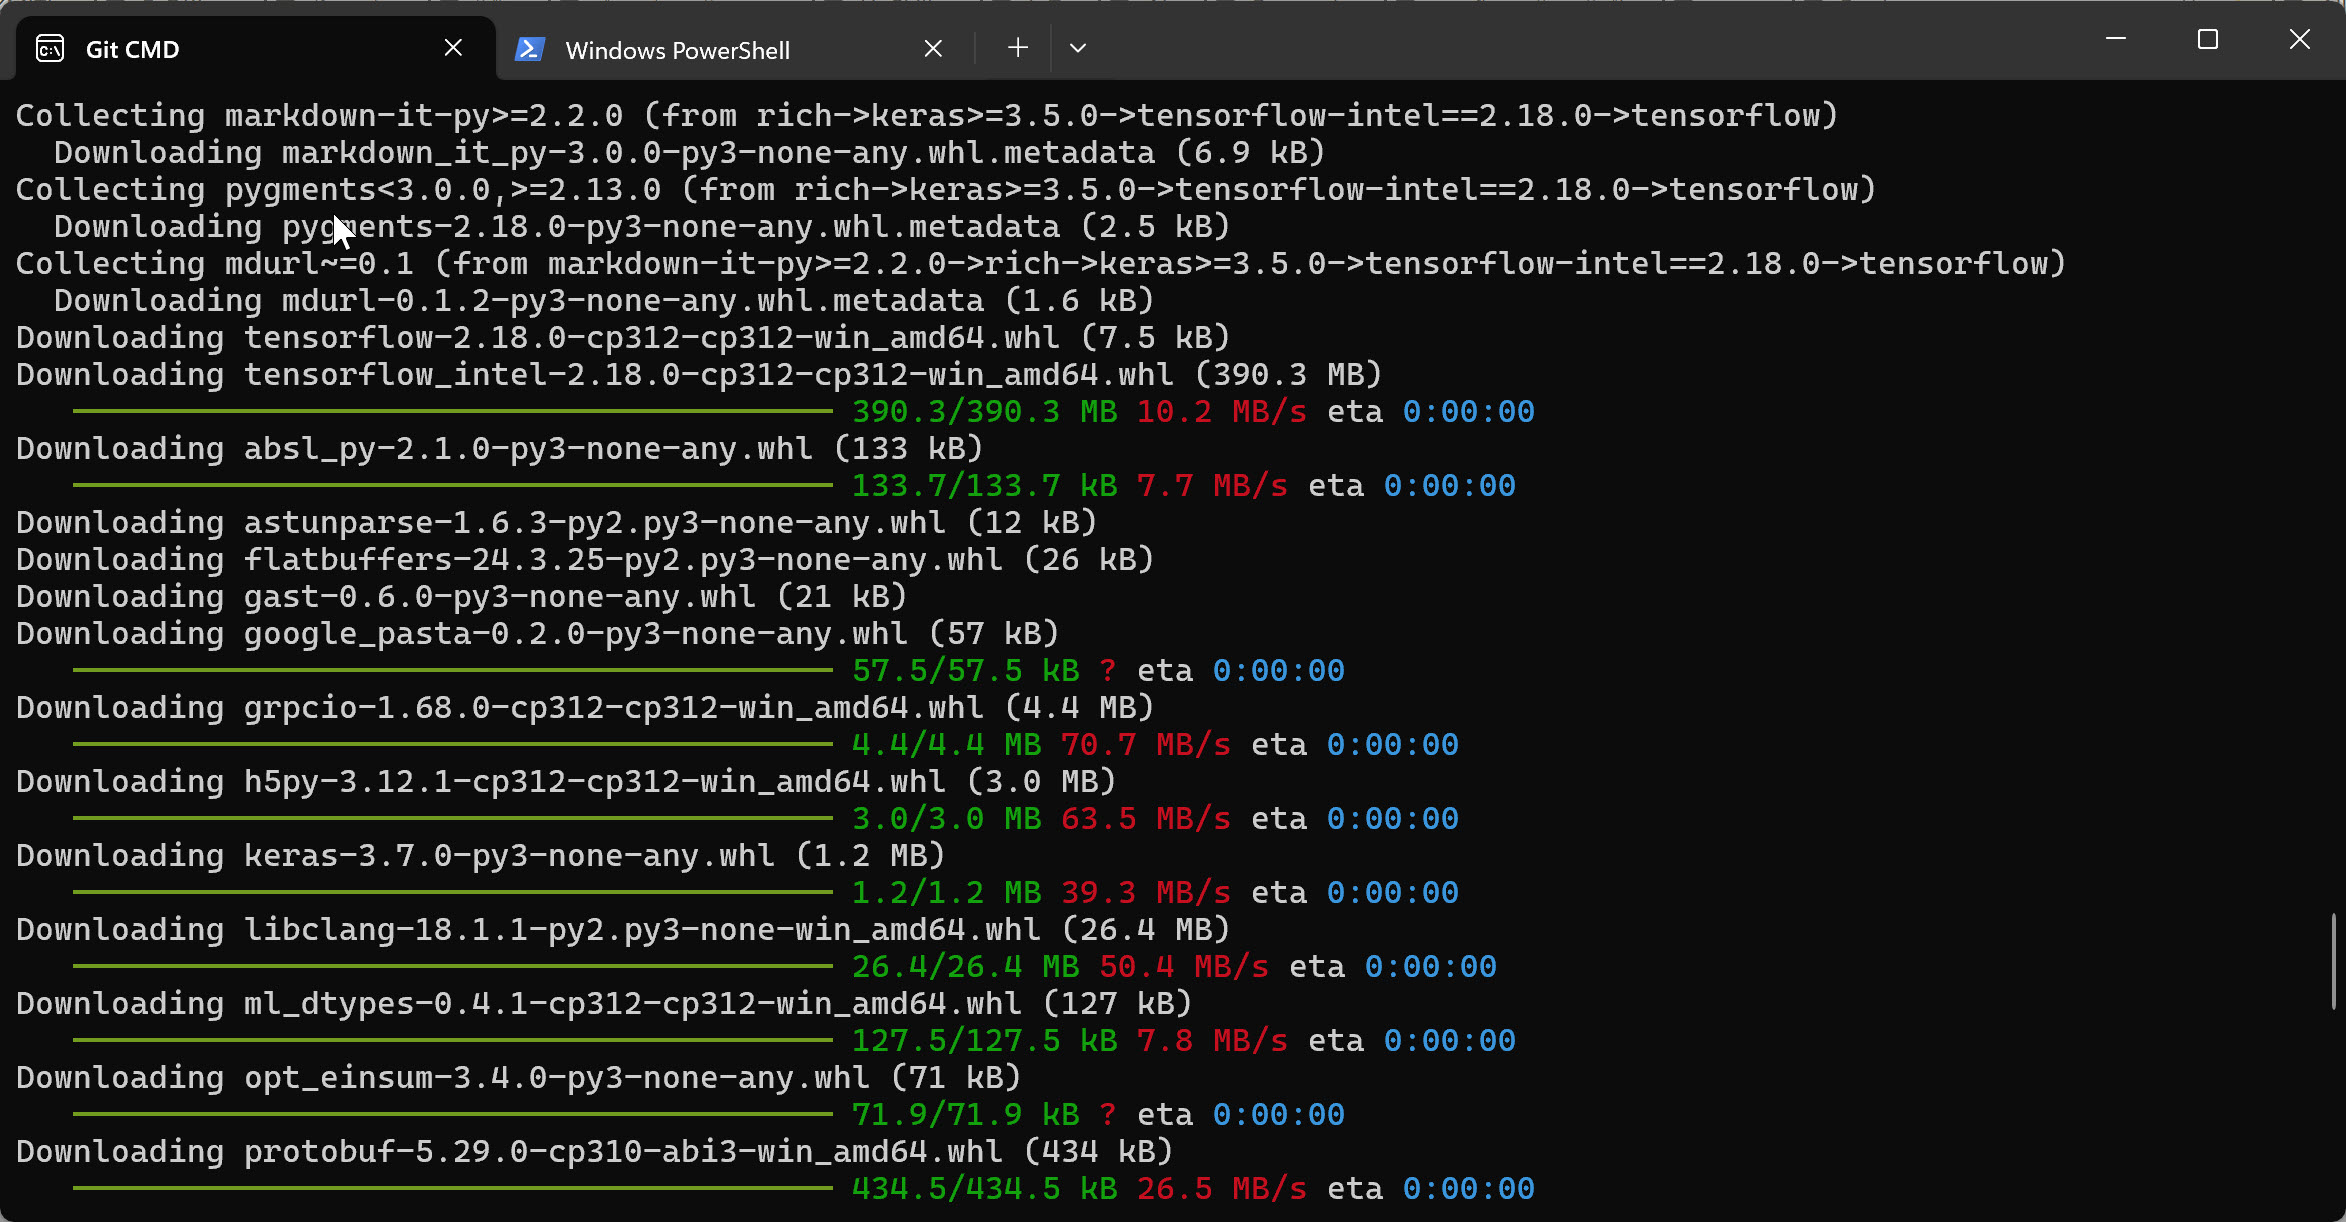
Task: Close the Git CMD tab
Action: click(x=453, y=48)
